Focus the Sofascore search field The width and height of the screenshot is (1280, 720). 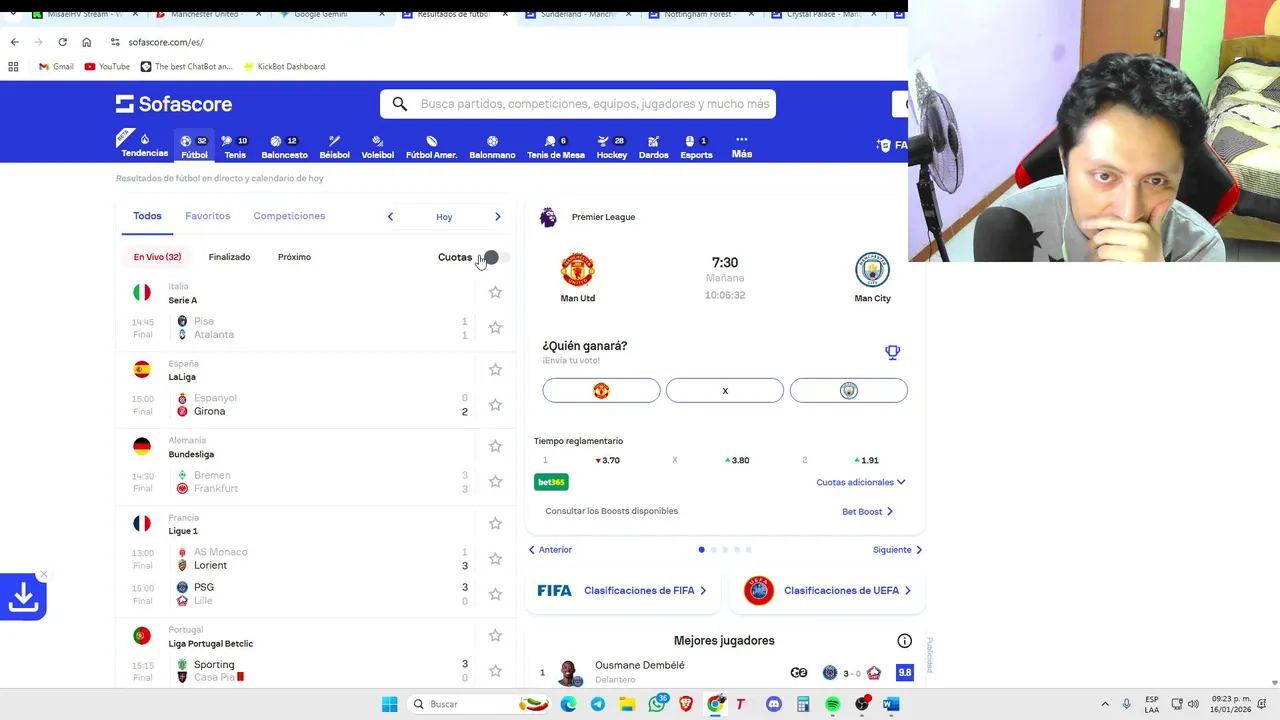coord(578,104)
